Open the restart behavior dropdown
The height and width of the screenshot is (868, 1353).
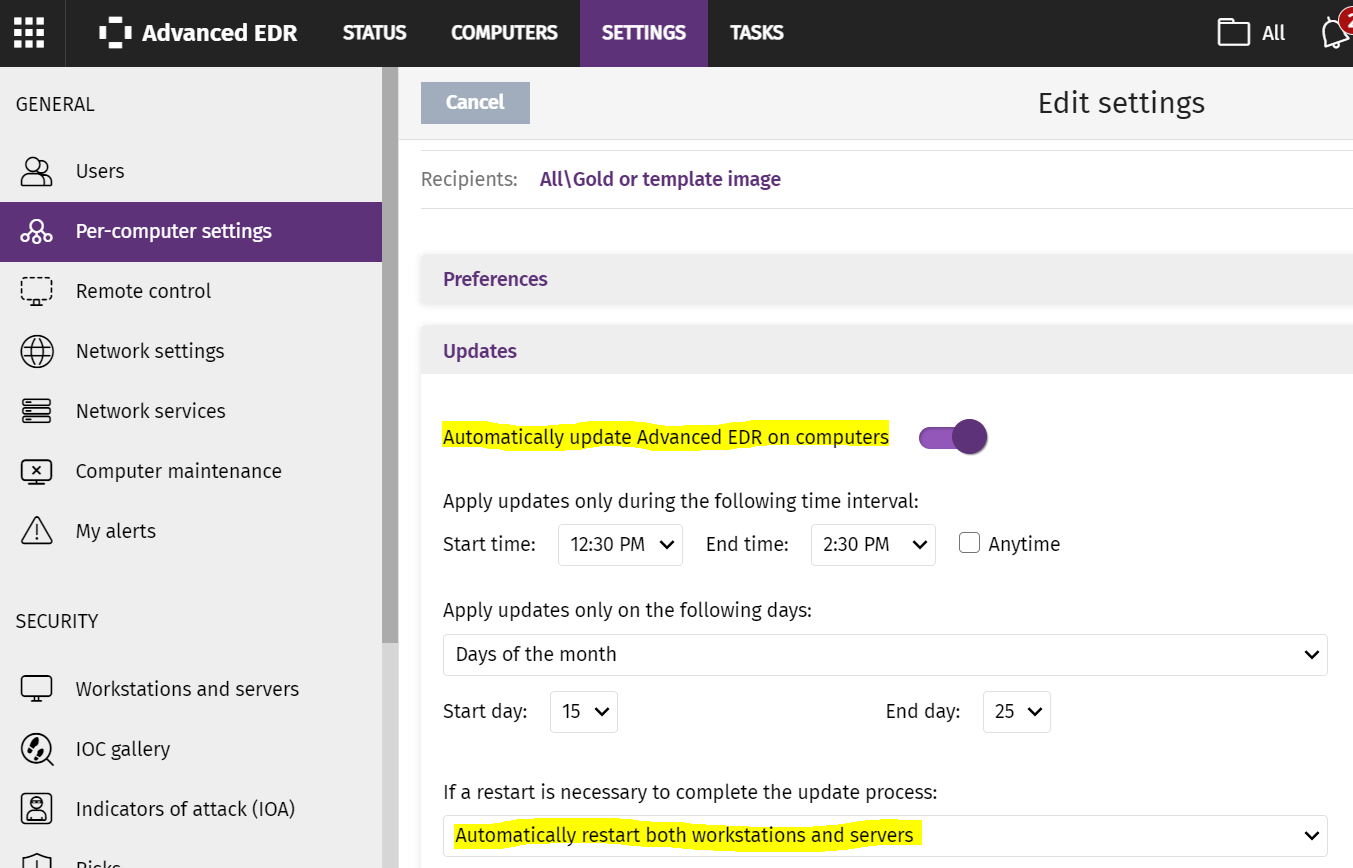(x=885, y=836)
